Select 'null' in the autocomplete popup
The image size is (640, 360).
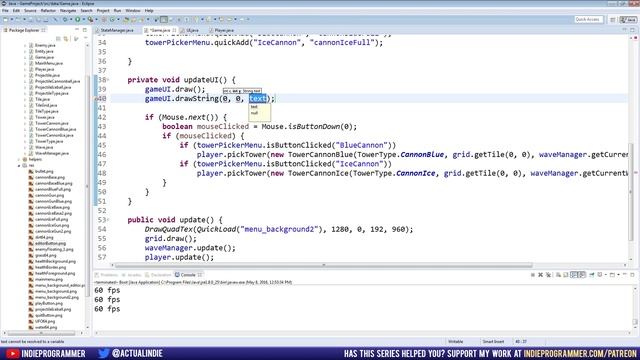point(254,113)
